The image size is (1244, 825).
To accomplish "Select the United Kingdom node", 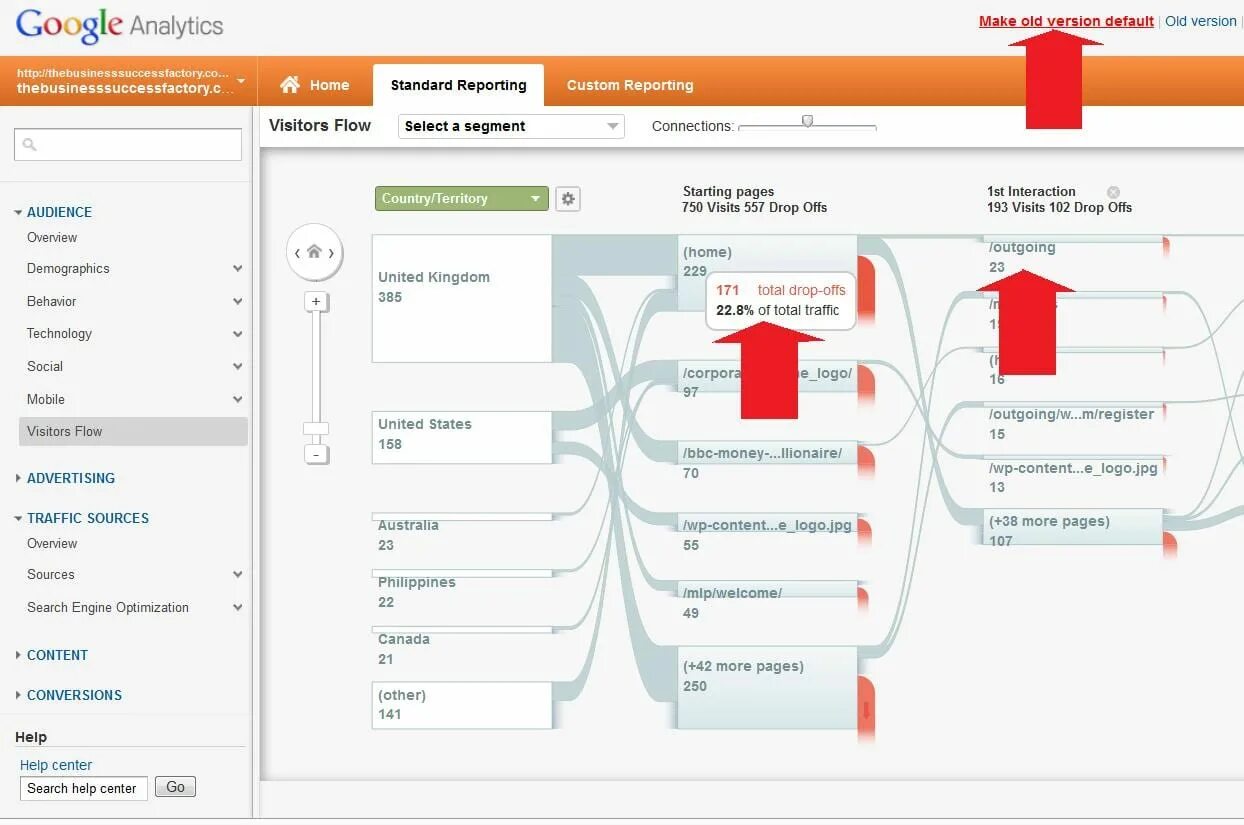I will pyautogui.click(x=462, y=298).
